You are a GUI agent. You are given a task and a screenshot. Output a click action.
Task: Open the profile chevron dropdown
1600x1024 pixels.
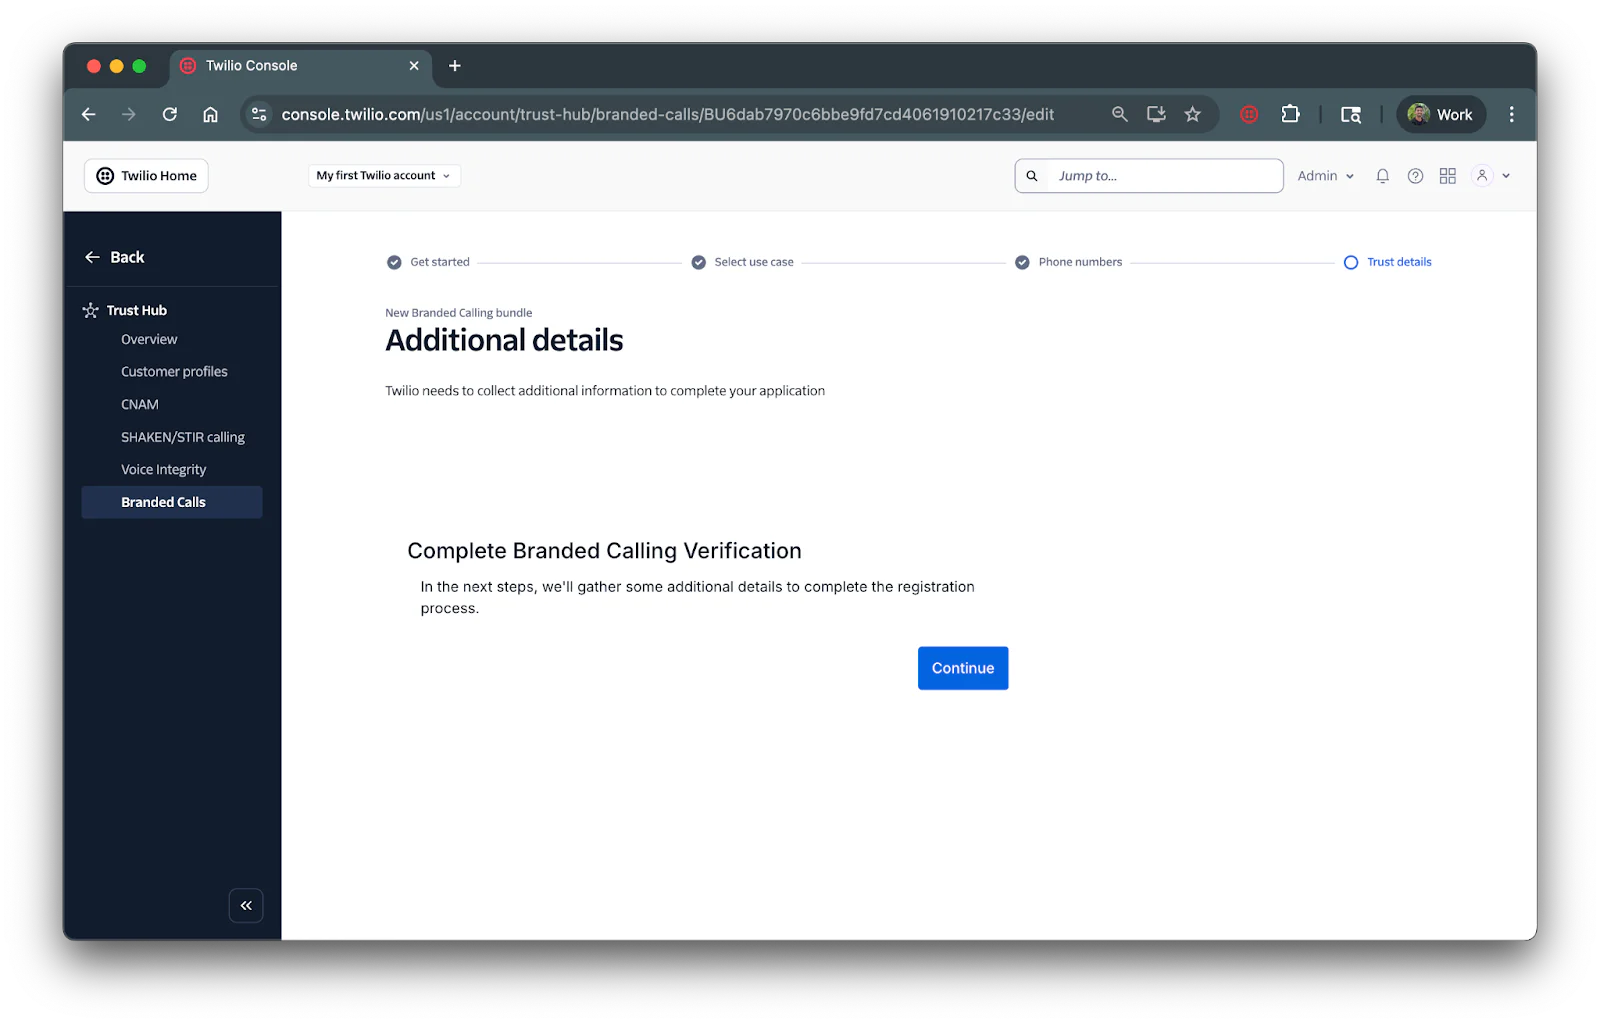pos(1506,175)
